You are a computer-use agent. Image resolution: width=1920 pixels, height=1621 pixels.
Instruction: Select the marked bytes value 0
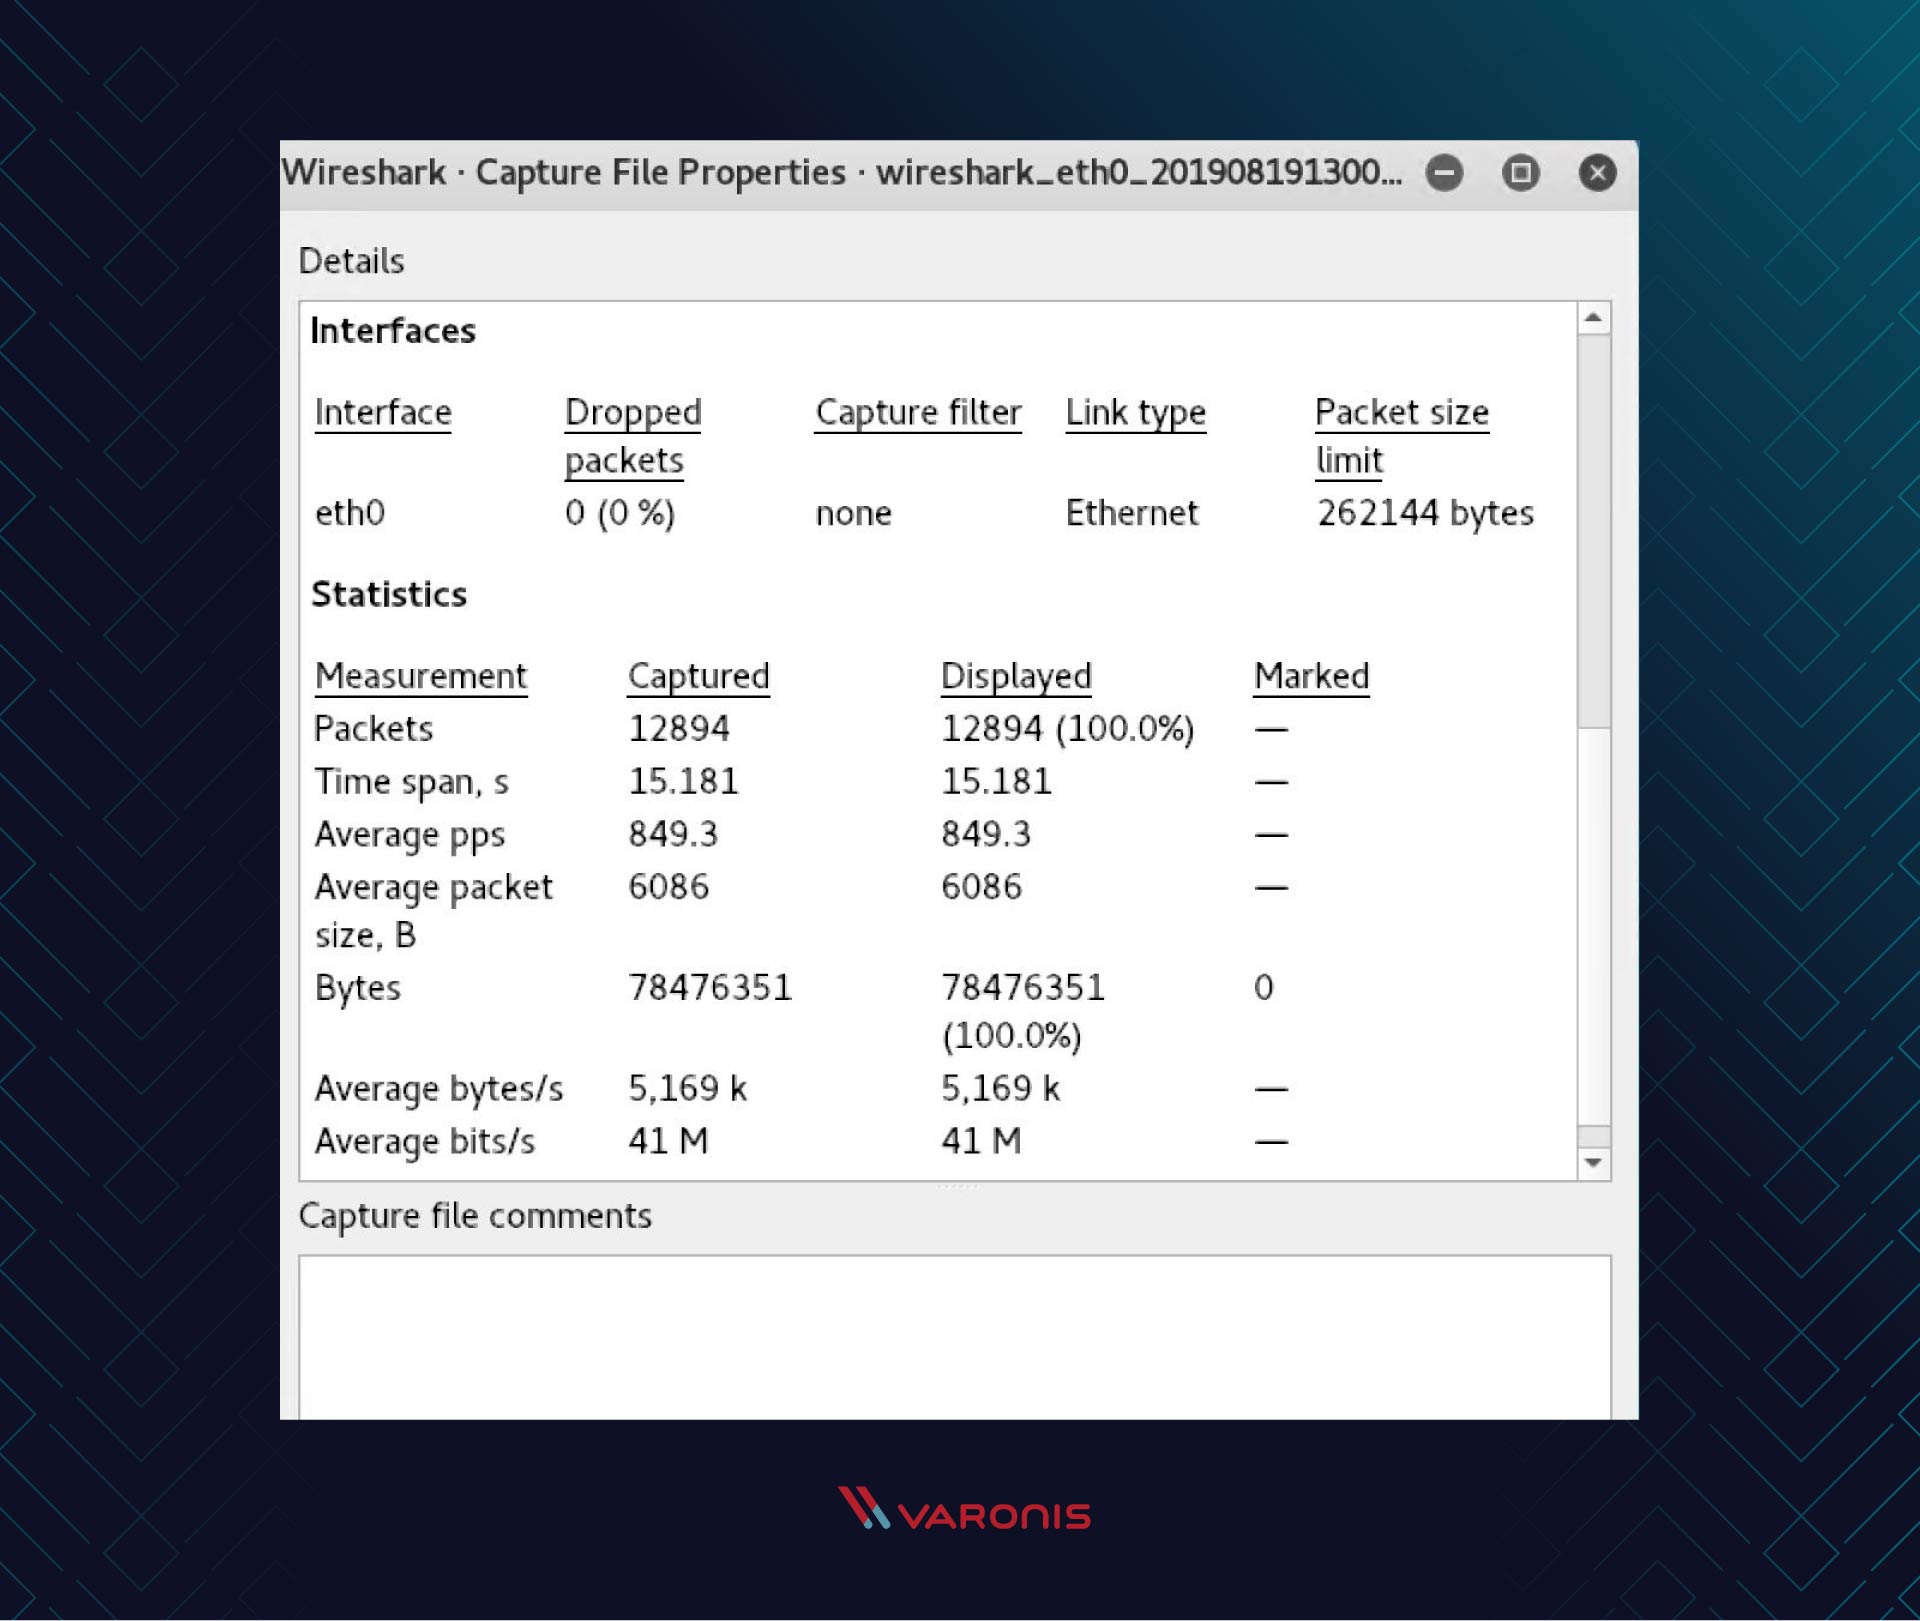click(x=1264, y=988)
